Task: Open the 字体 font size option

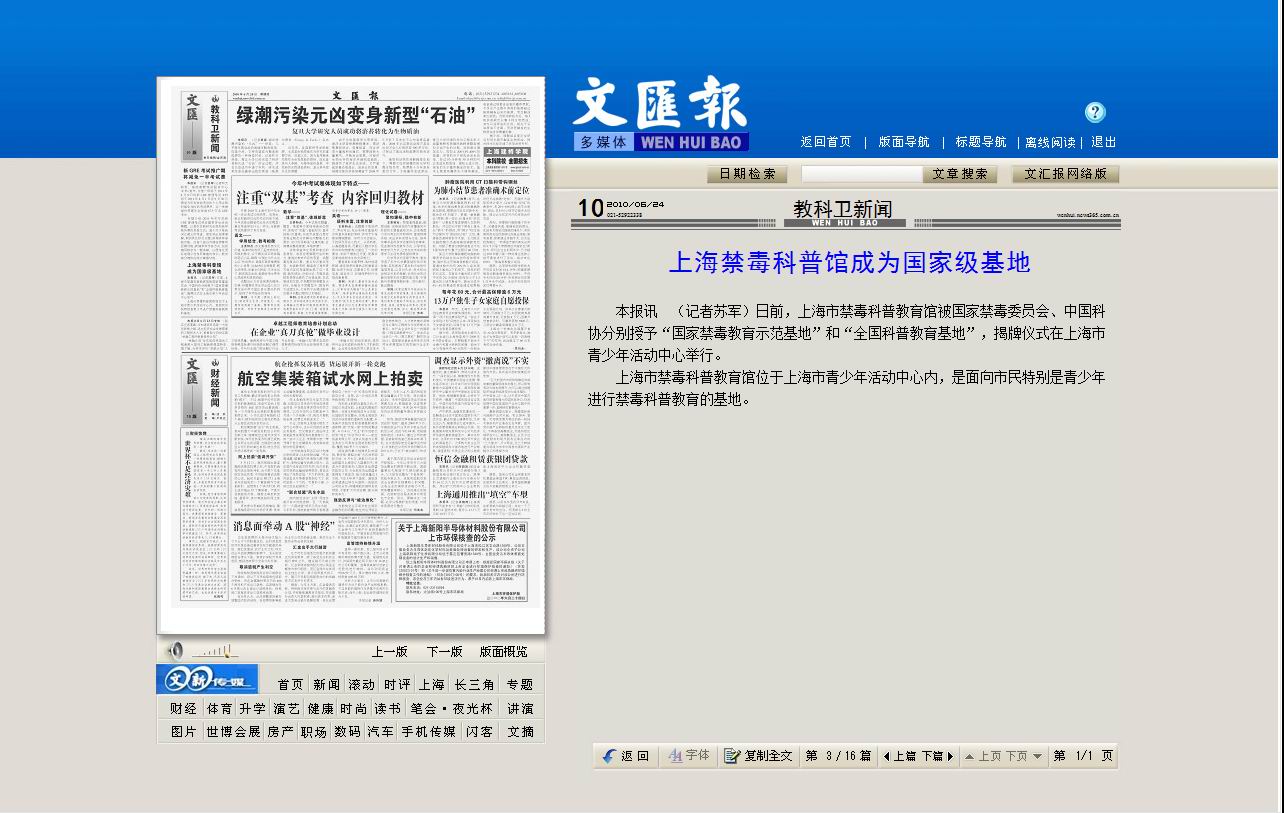Action: 688,756
